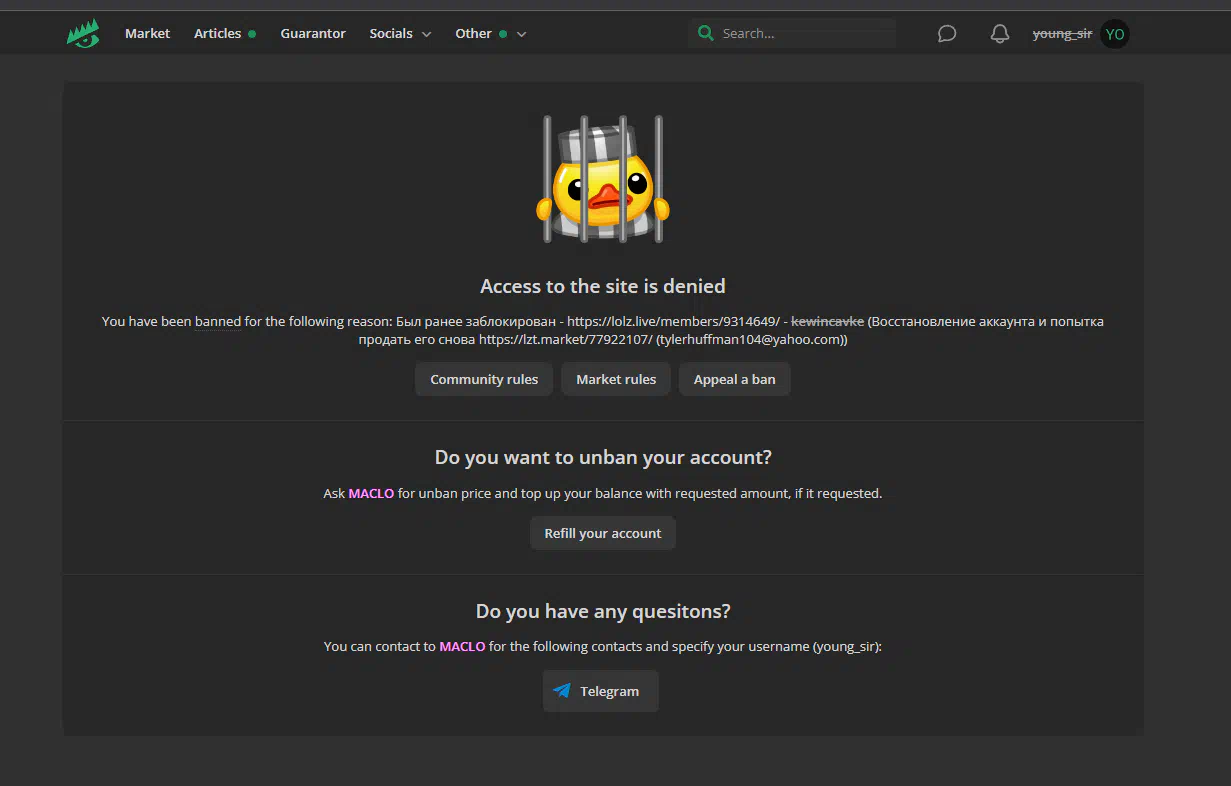Image resolution: width=1231 pixels, height=786 pixels.
Task: Click the kewincavke struck-through username
Action: pos(827,321)
